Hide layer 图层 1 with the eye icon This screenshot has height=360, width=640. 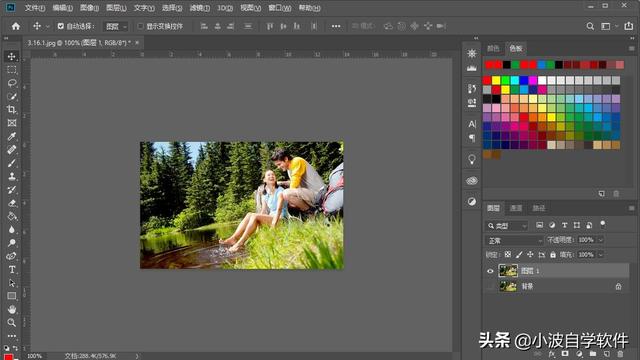click(x=490, y=271)
